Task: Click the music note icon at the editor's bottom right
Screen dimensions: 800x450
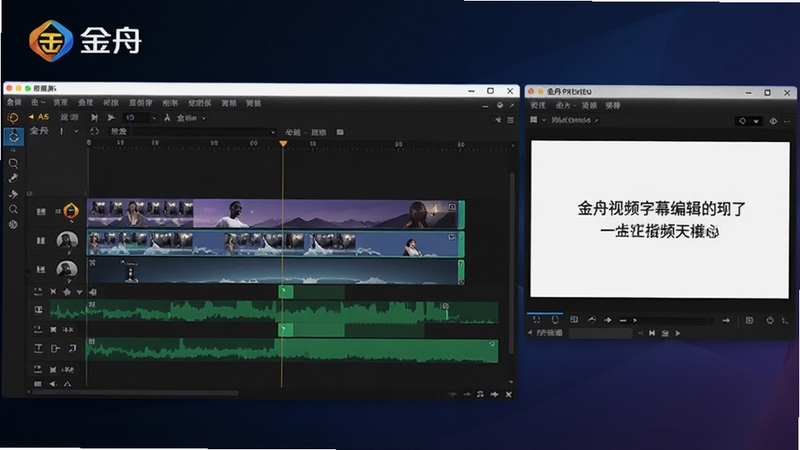Action: (480, 394)
